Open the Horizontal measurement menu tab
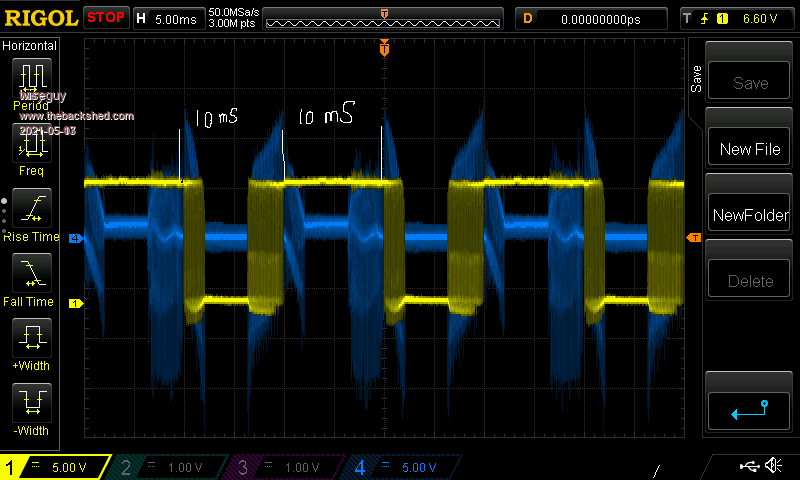Screen dimensions: 800x480 coord(30,46)
